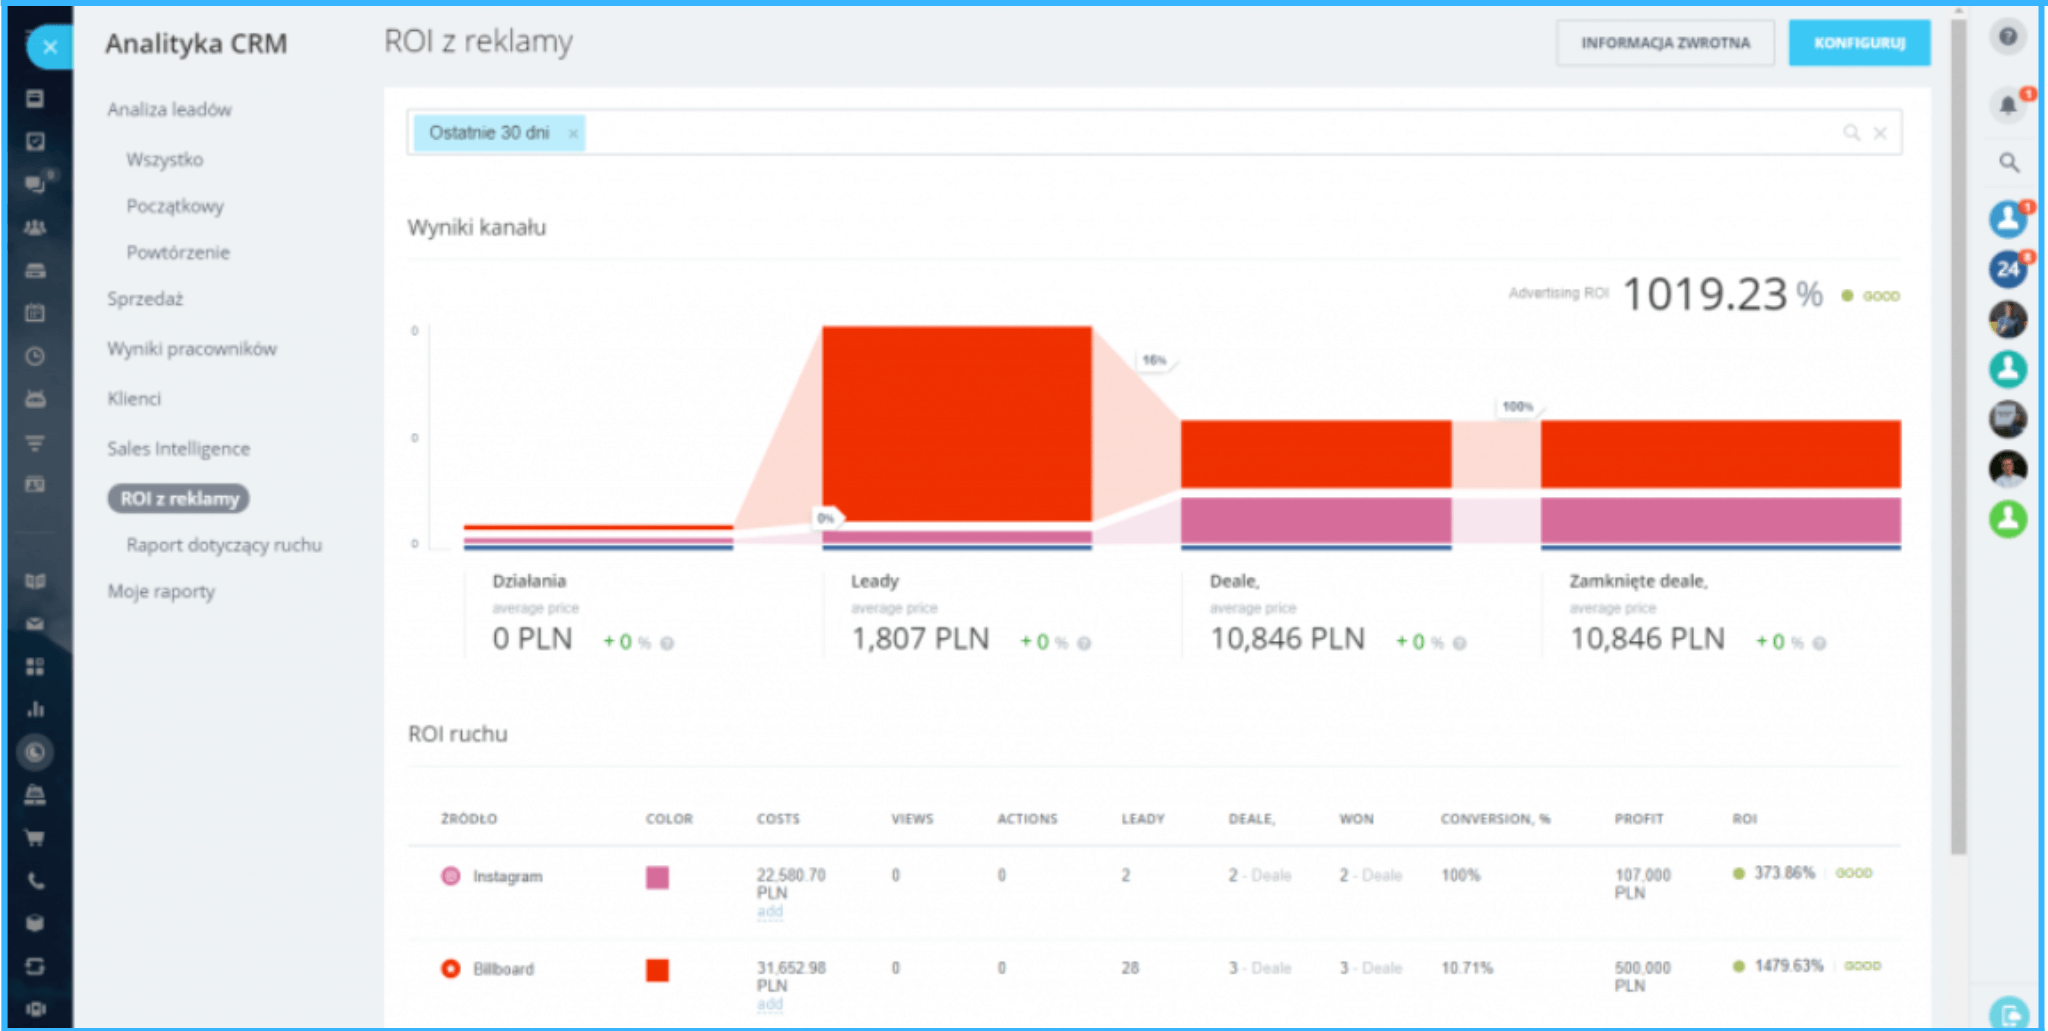Select 'Analiza leadów' in the menu
The height and width of the screenshot is (1031, 2048).
click(169, 109)
